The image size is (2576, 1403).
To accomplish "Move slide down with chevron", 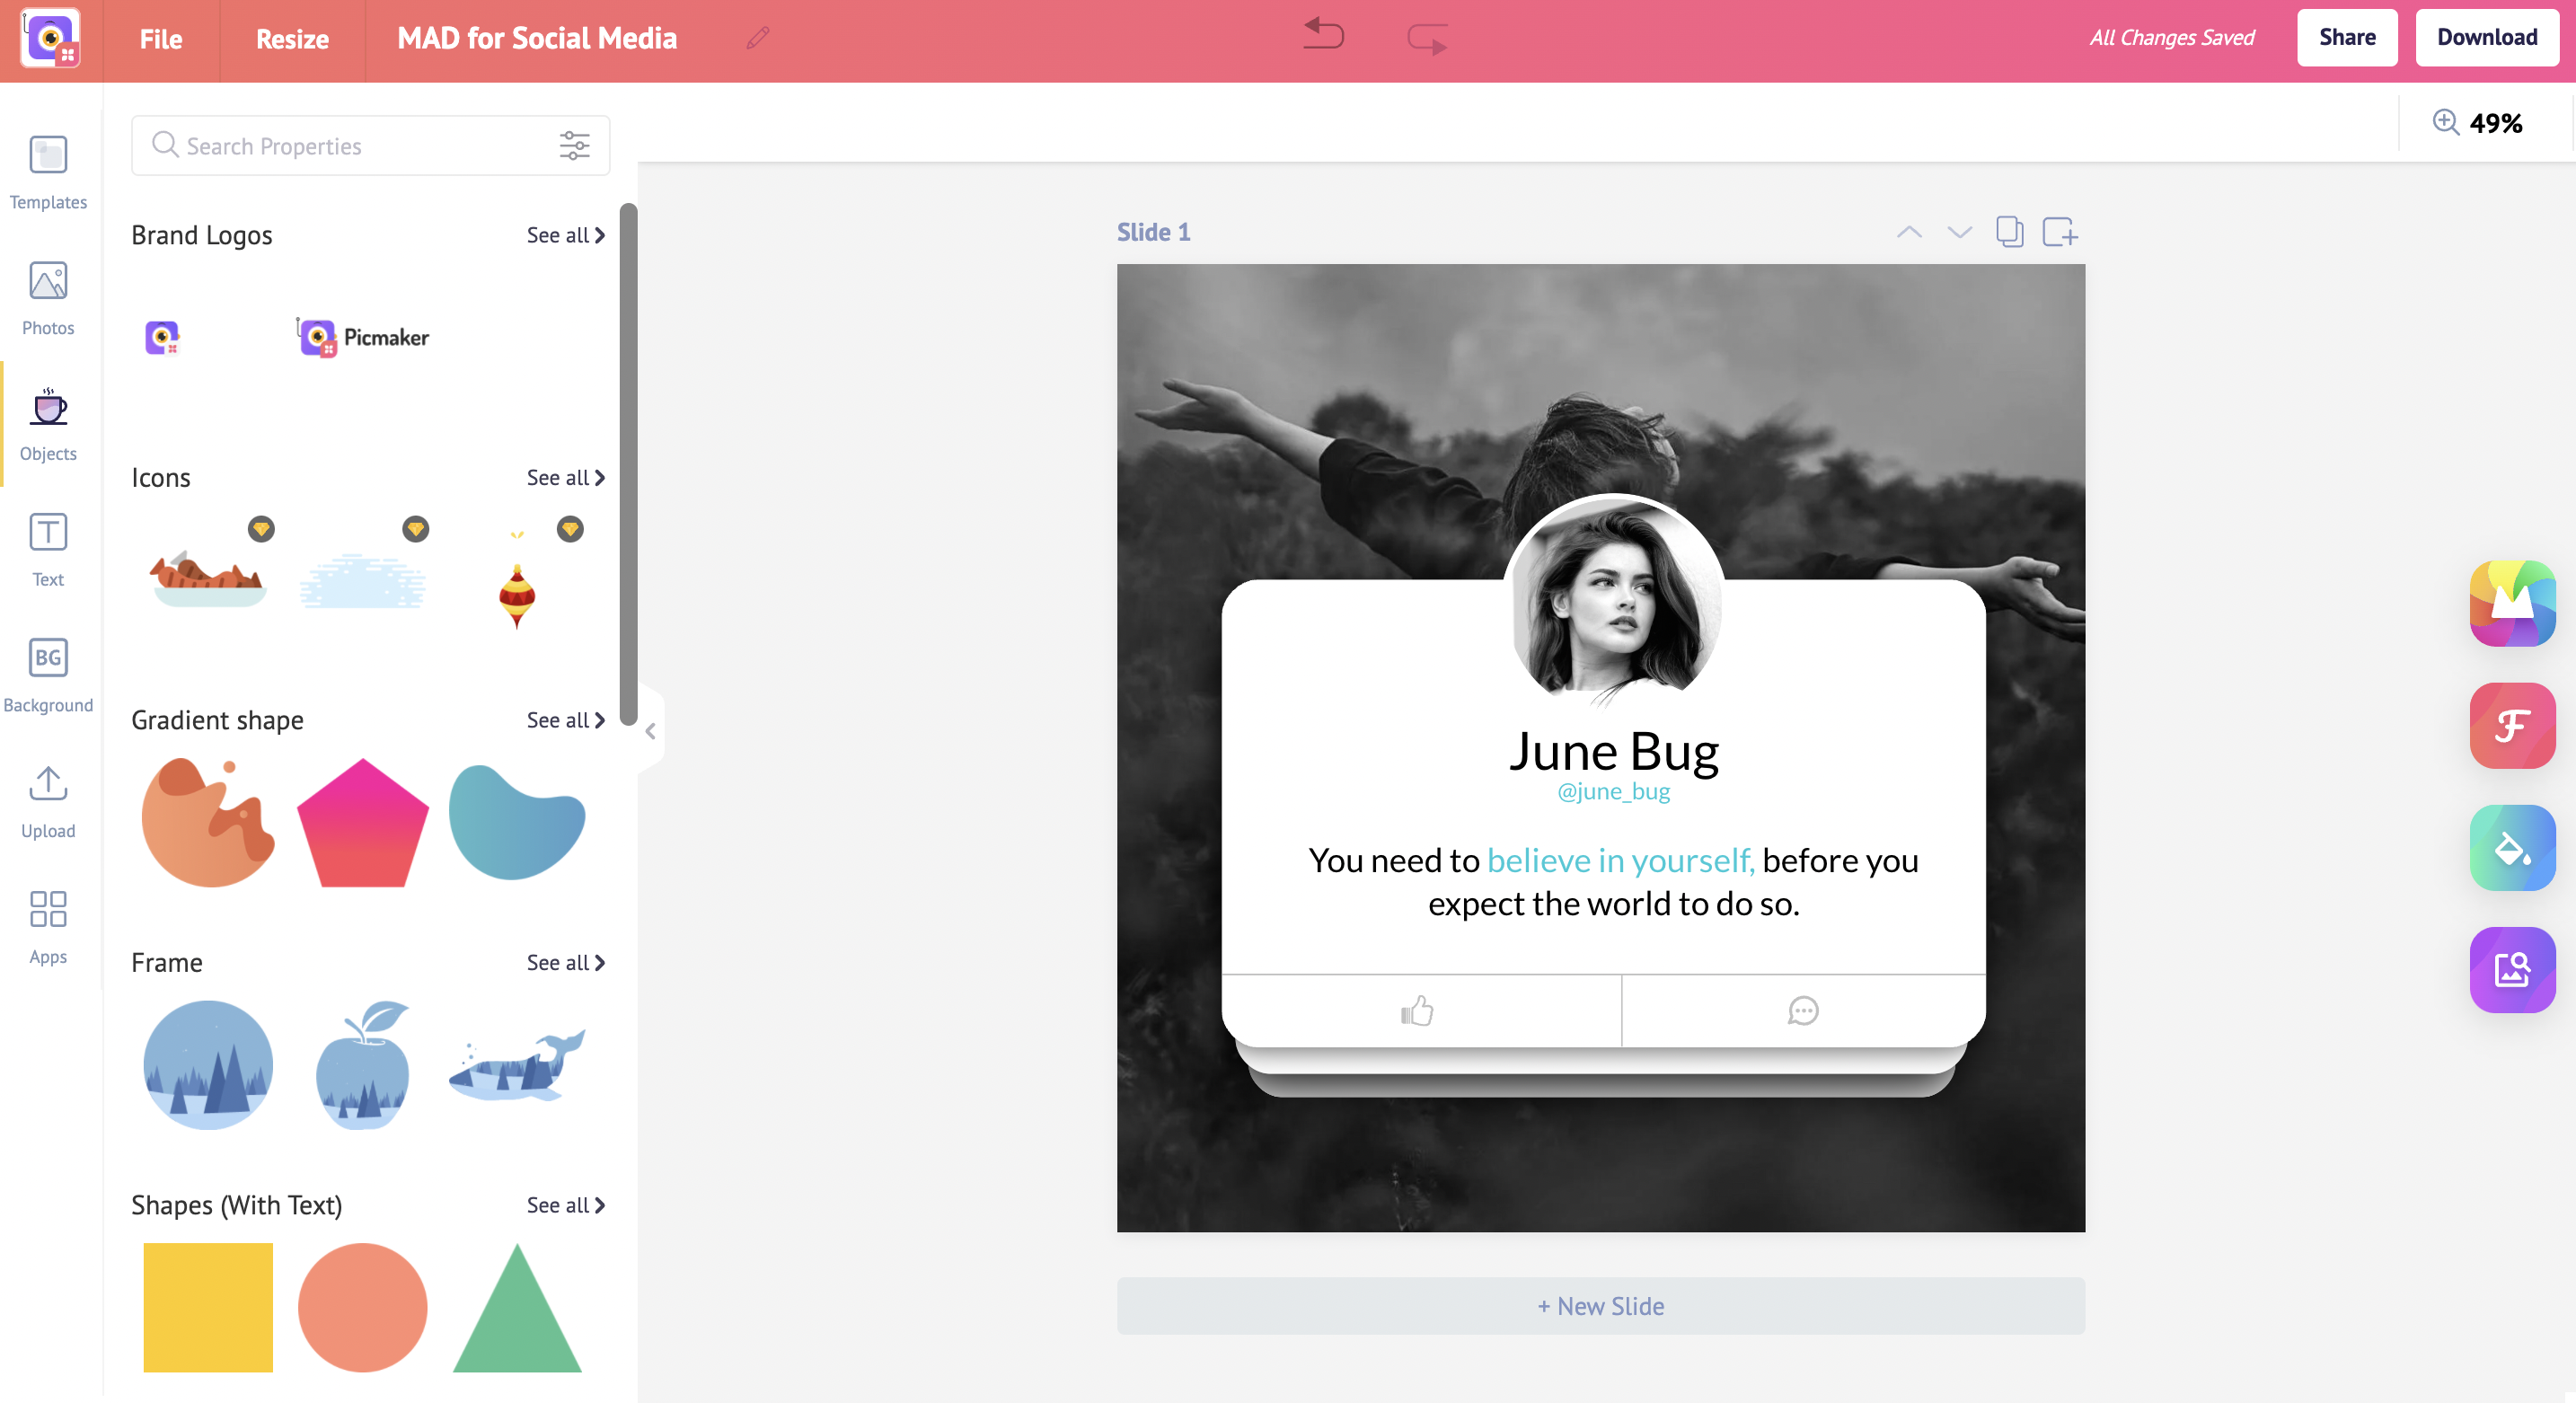I will [1959, 232].
